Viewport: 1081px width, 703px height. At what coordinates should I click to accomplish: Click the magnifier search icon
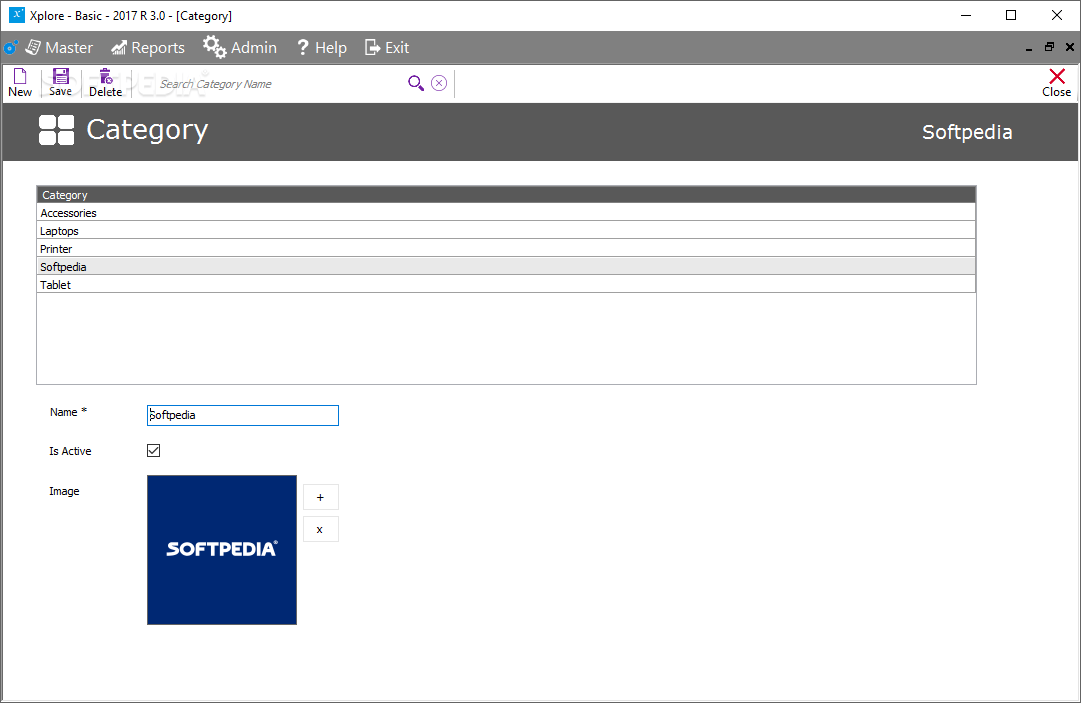(416, 83)
